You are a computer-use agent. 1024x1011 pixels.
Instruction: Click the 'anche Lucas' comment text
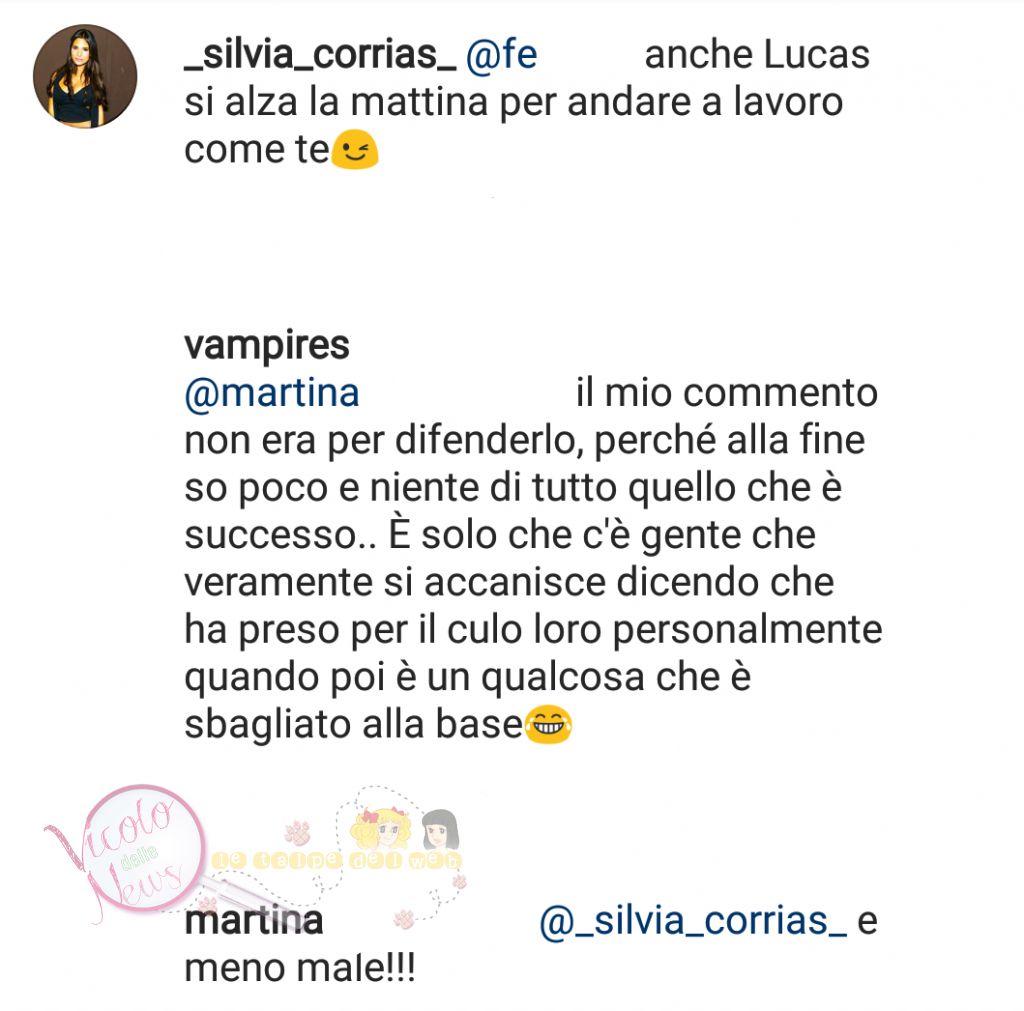pos(757,54)
